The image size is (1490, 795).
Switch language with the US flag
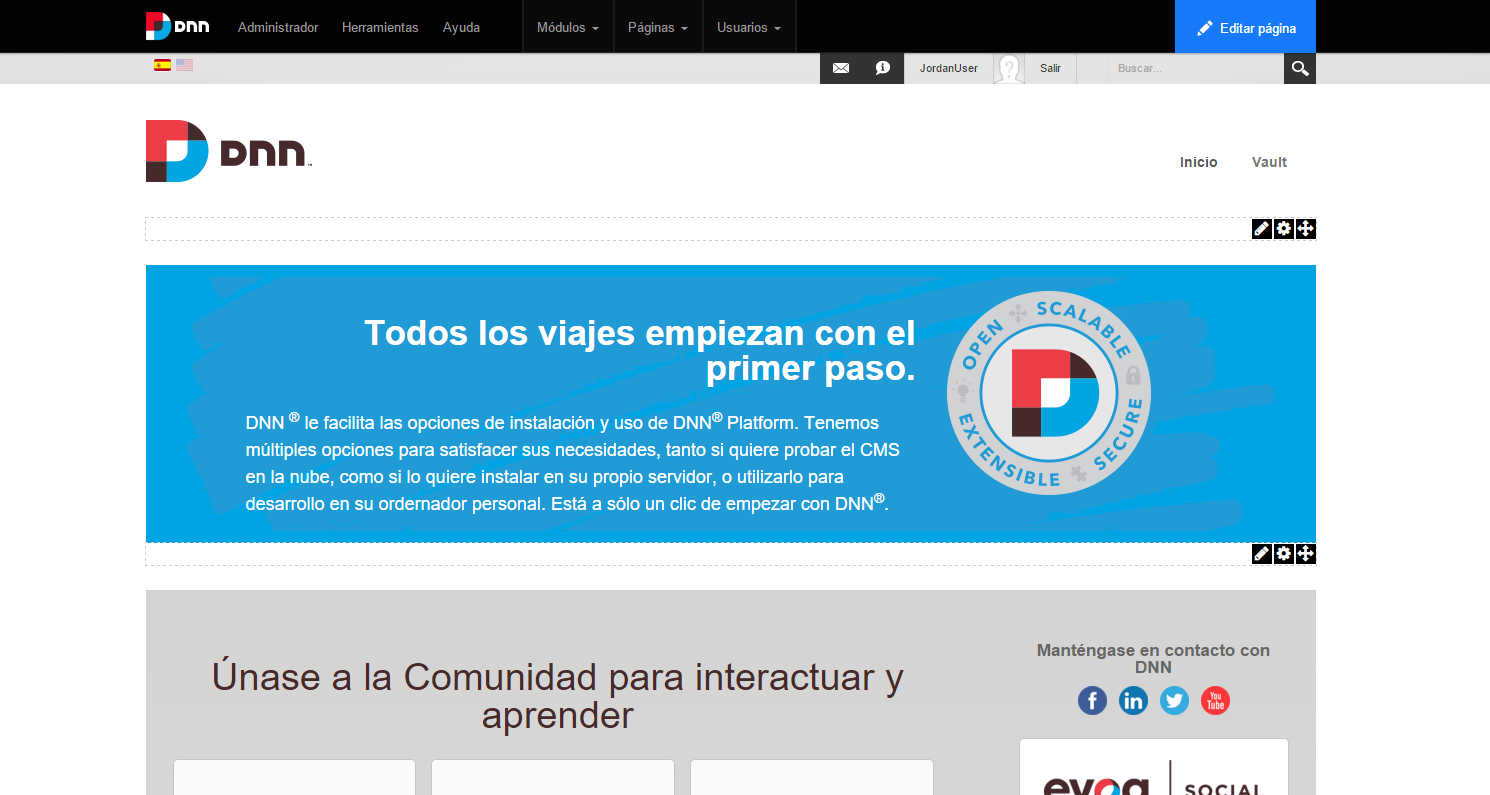point(184,65)
